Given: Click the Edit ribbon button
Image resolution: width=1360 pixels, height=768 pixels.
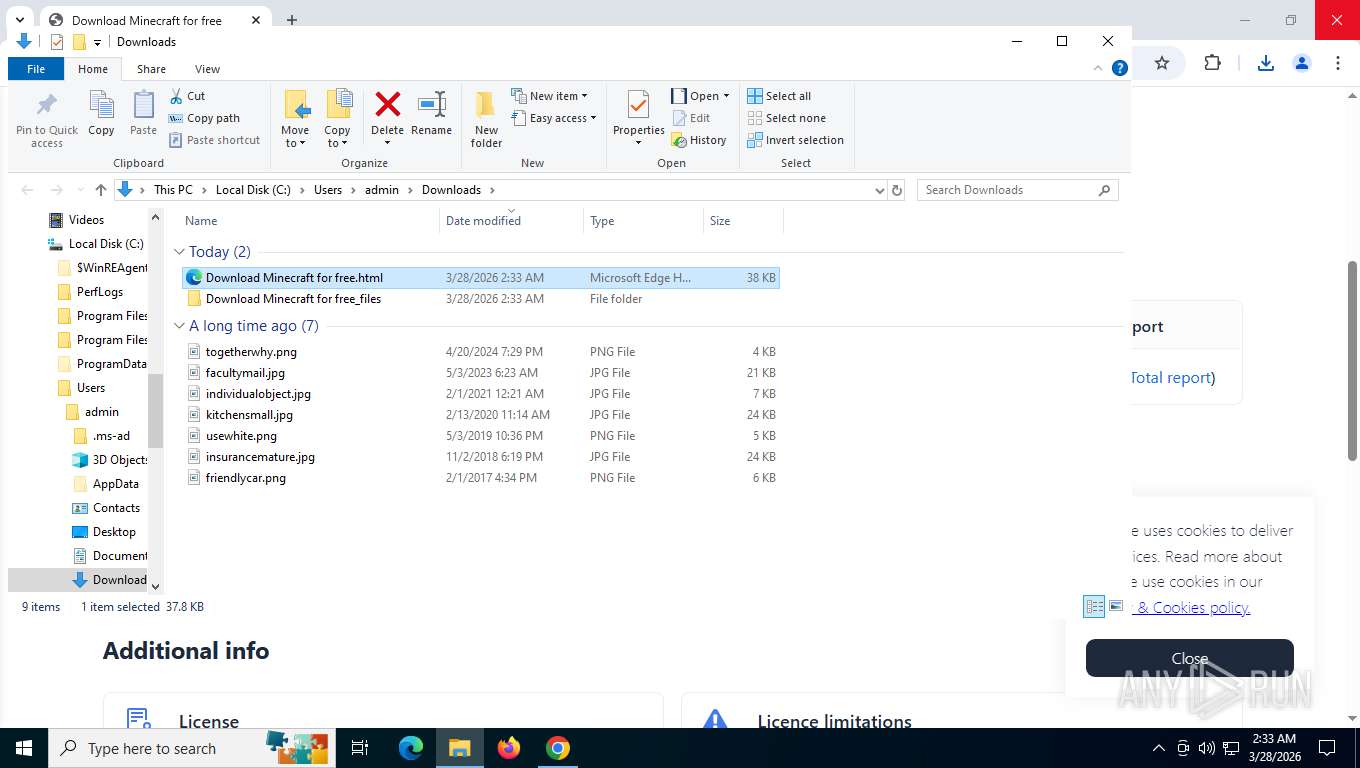Looking at the screenshot, I should (x=691, y=118).
